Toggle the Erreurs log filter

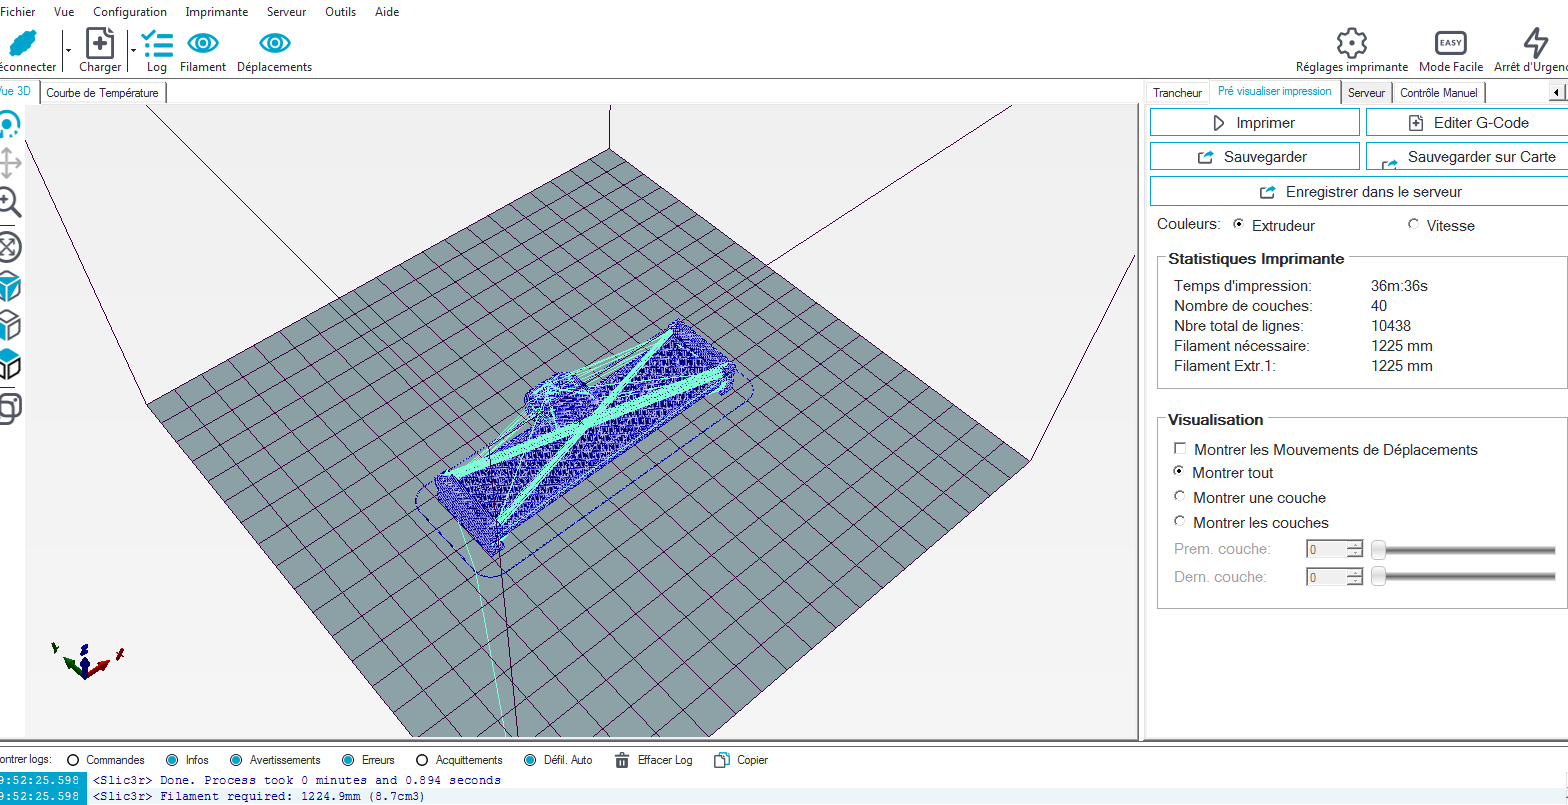[348, 760]
